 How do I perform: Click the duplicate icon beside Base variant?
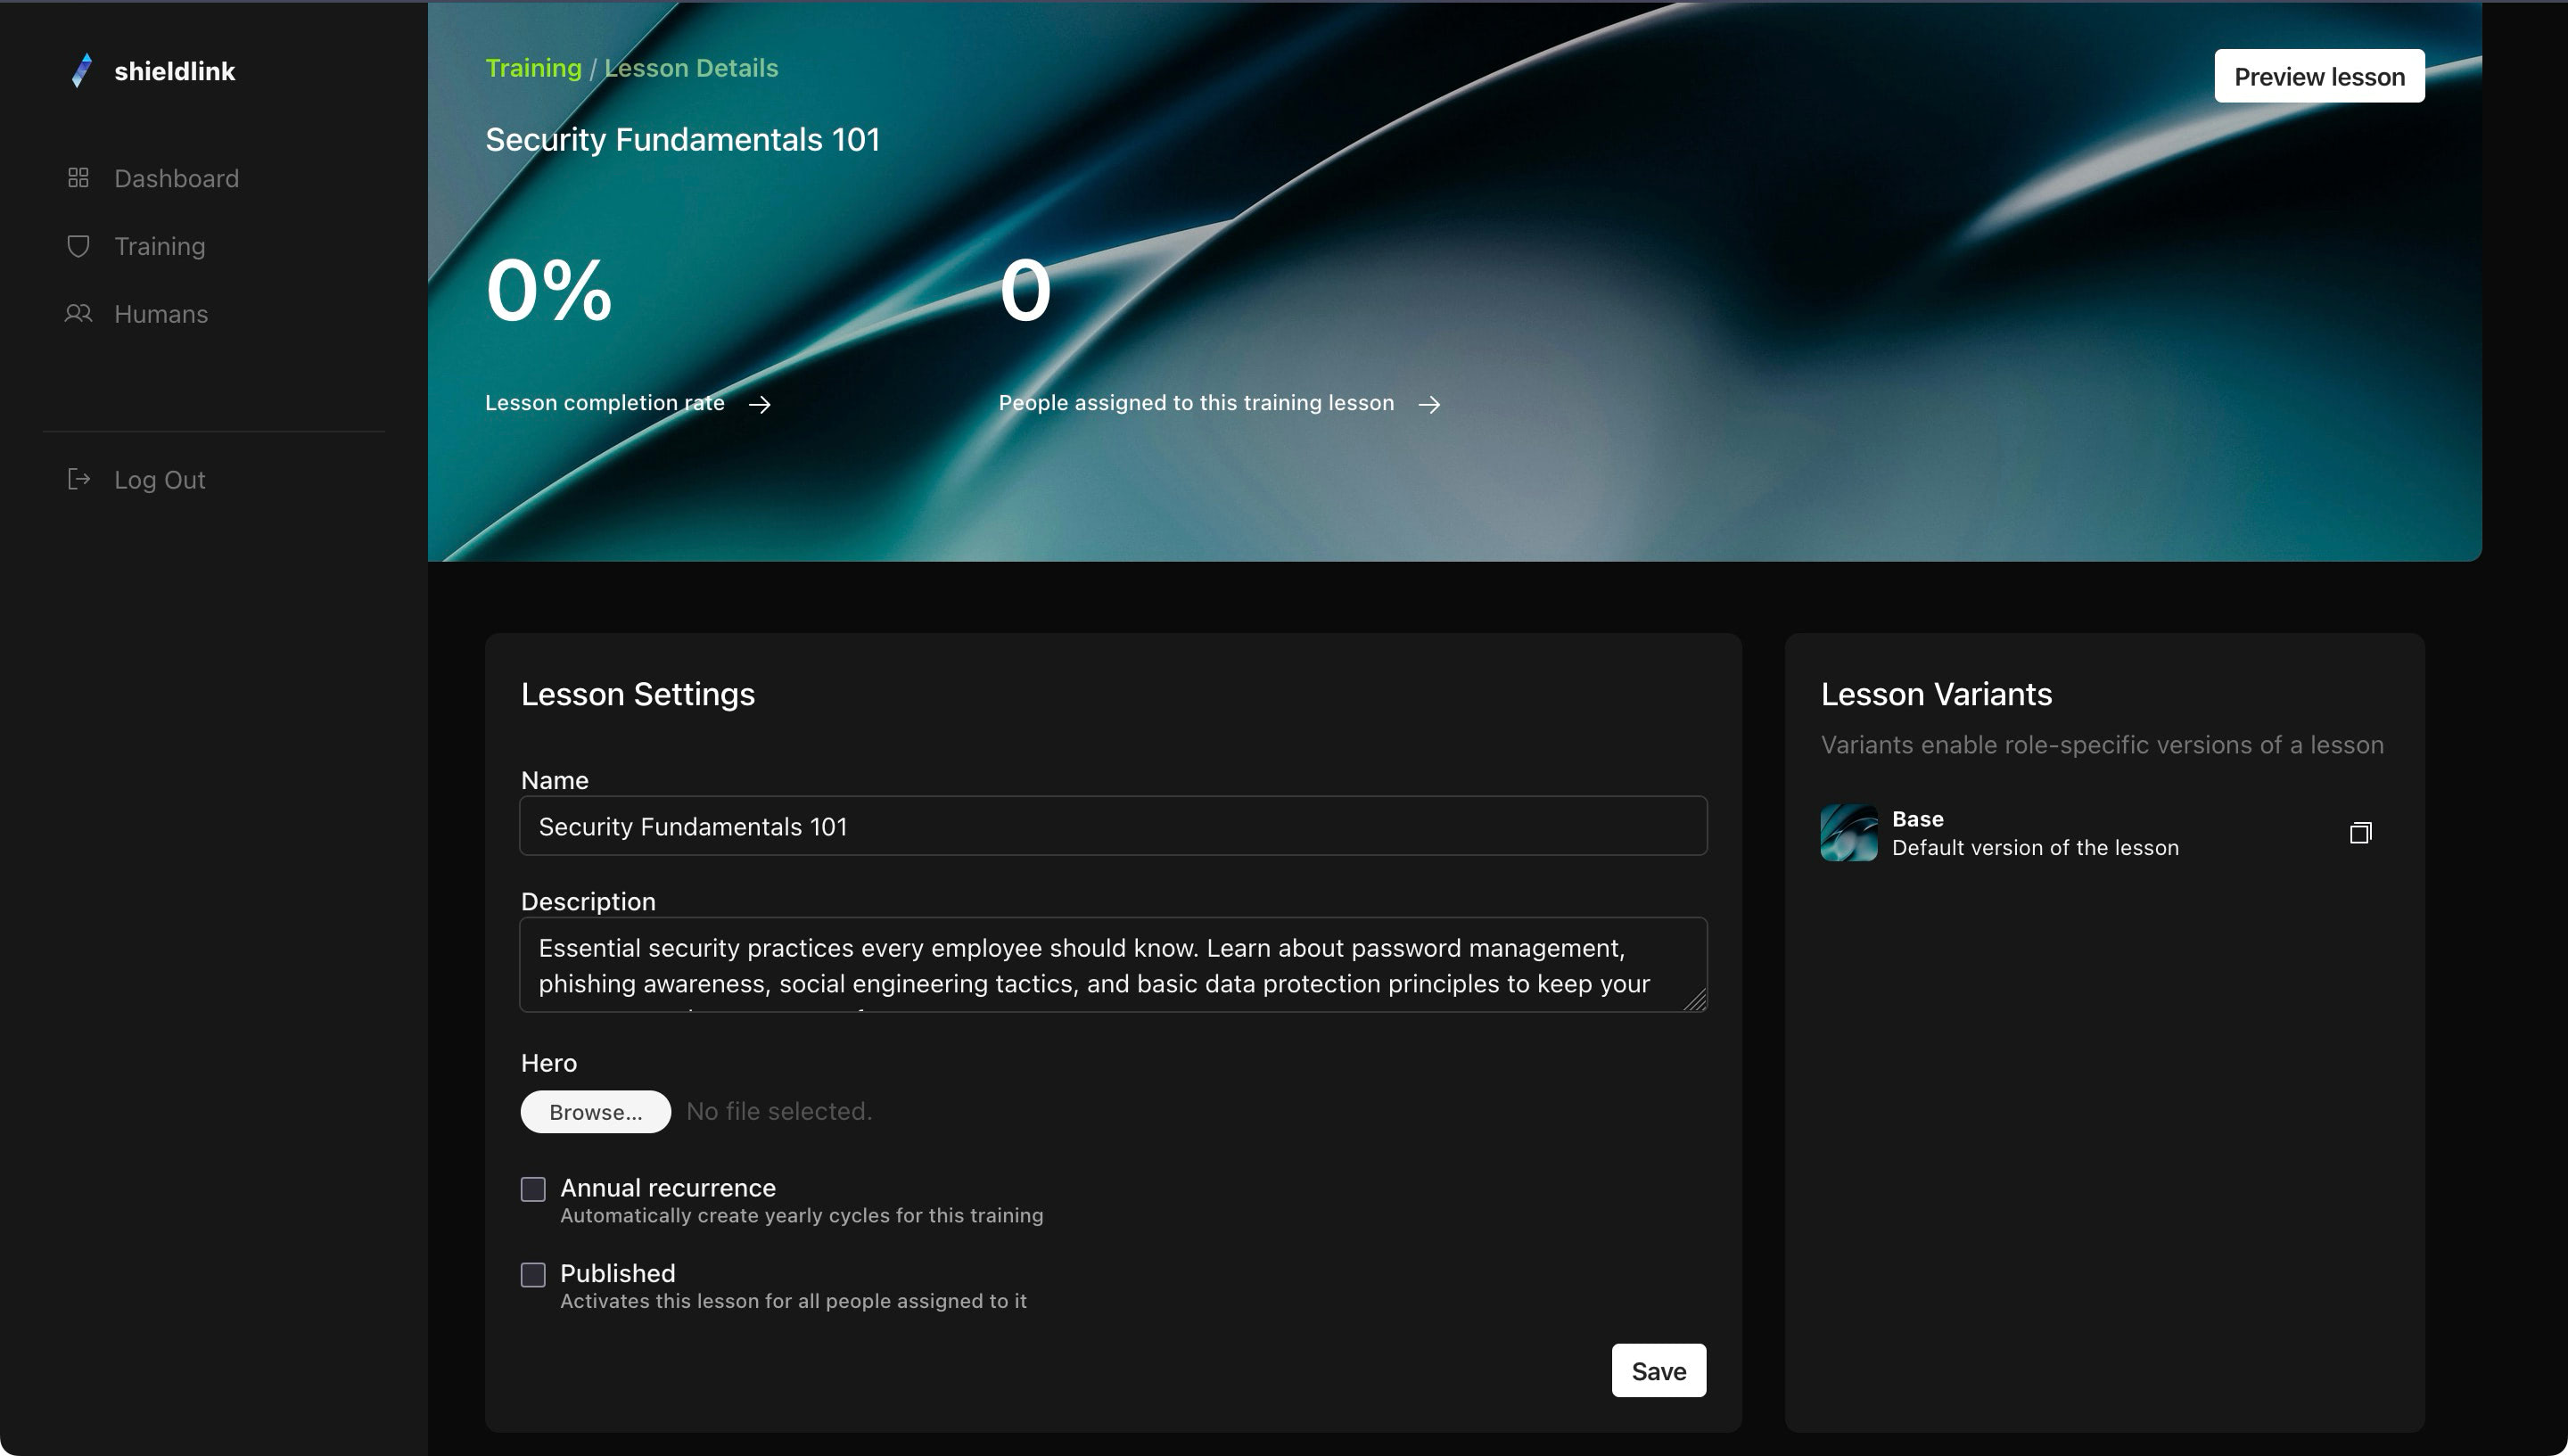pos(2360,833)
